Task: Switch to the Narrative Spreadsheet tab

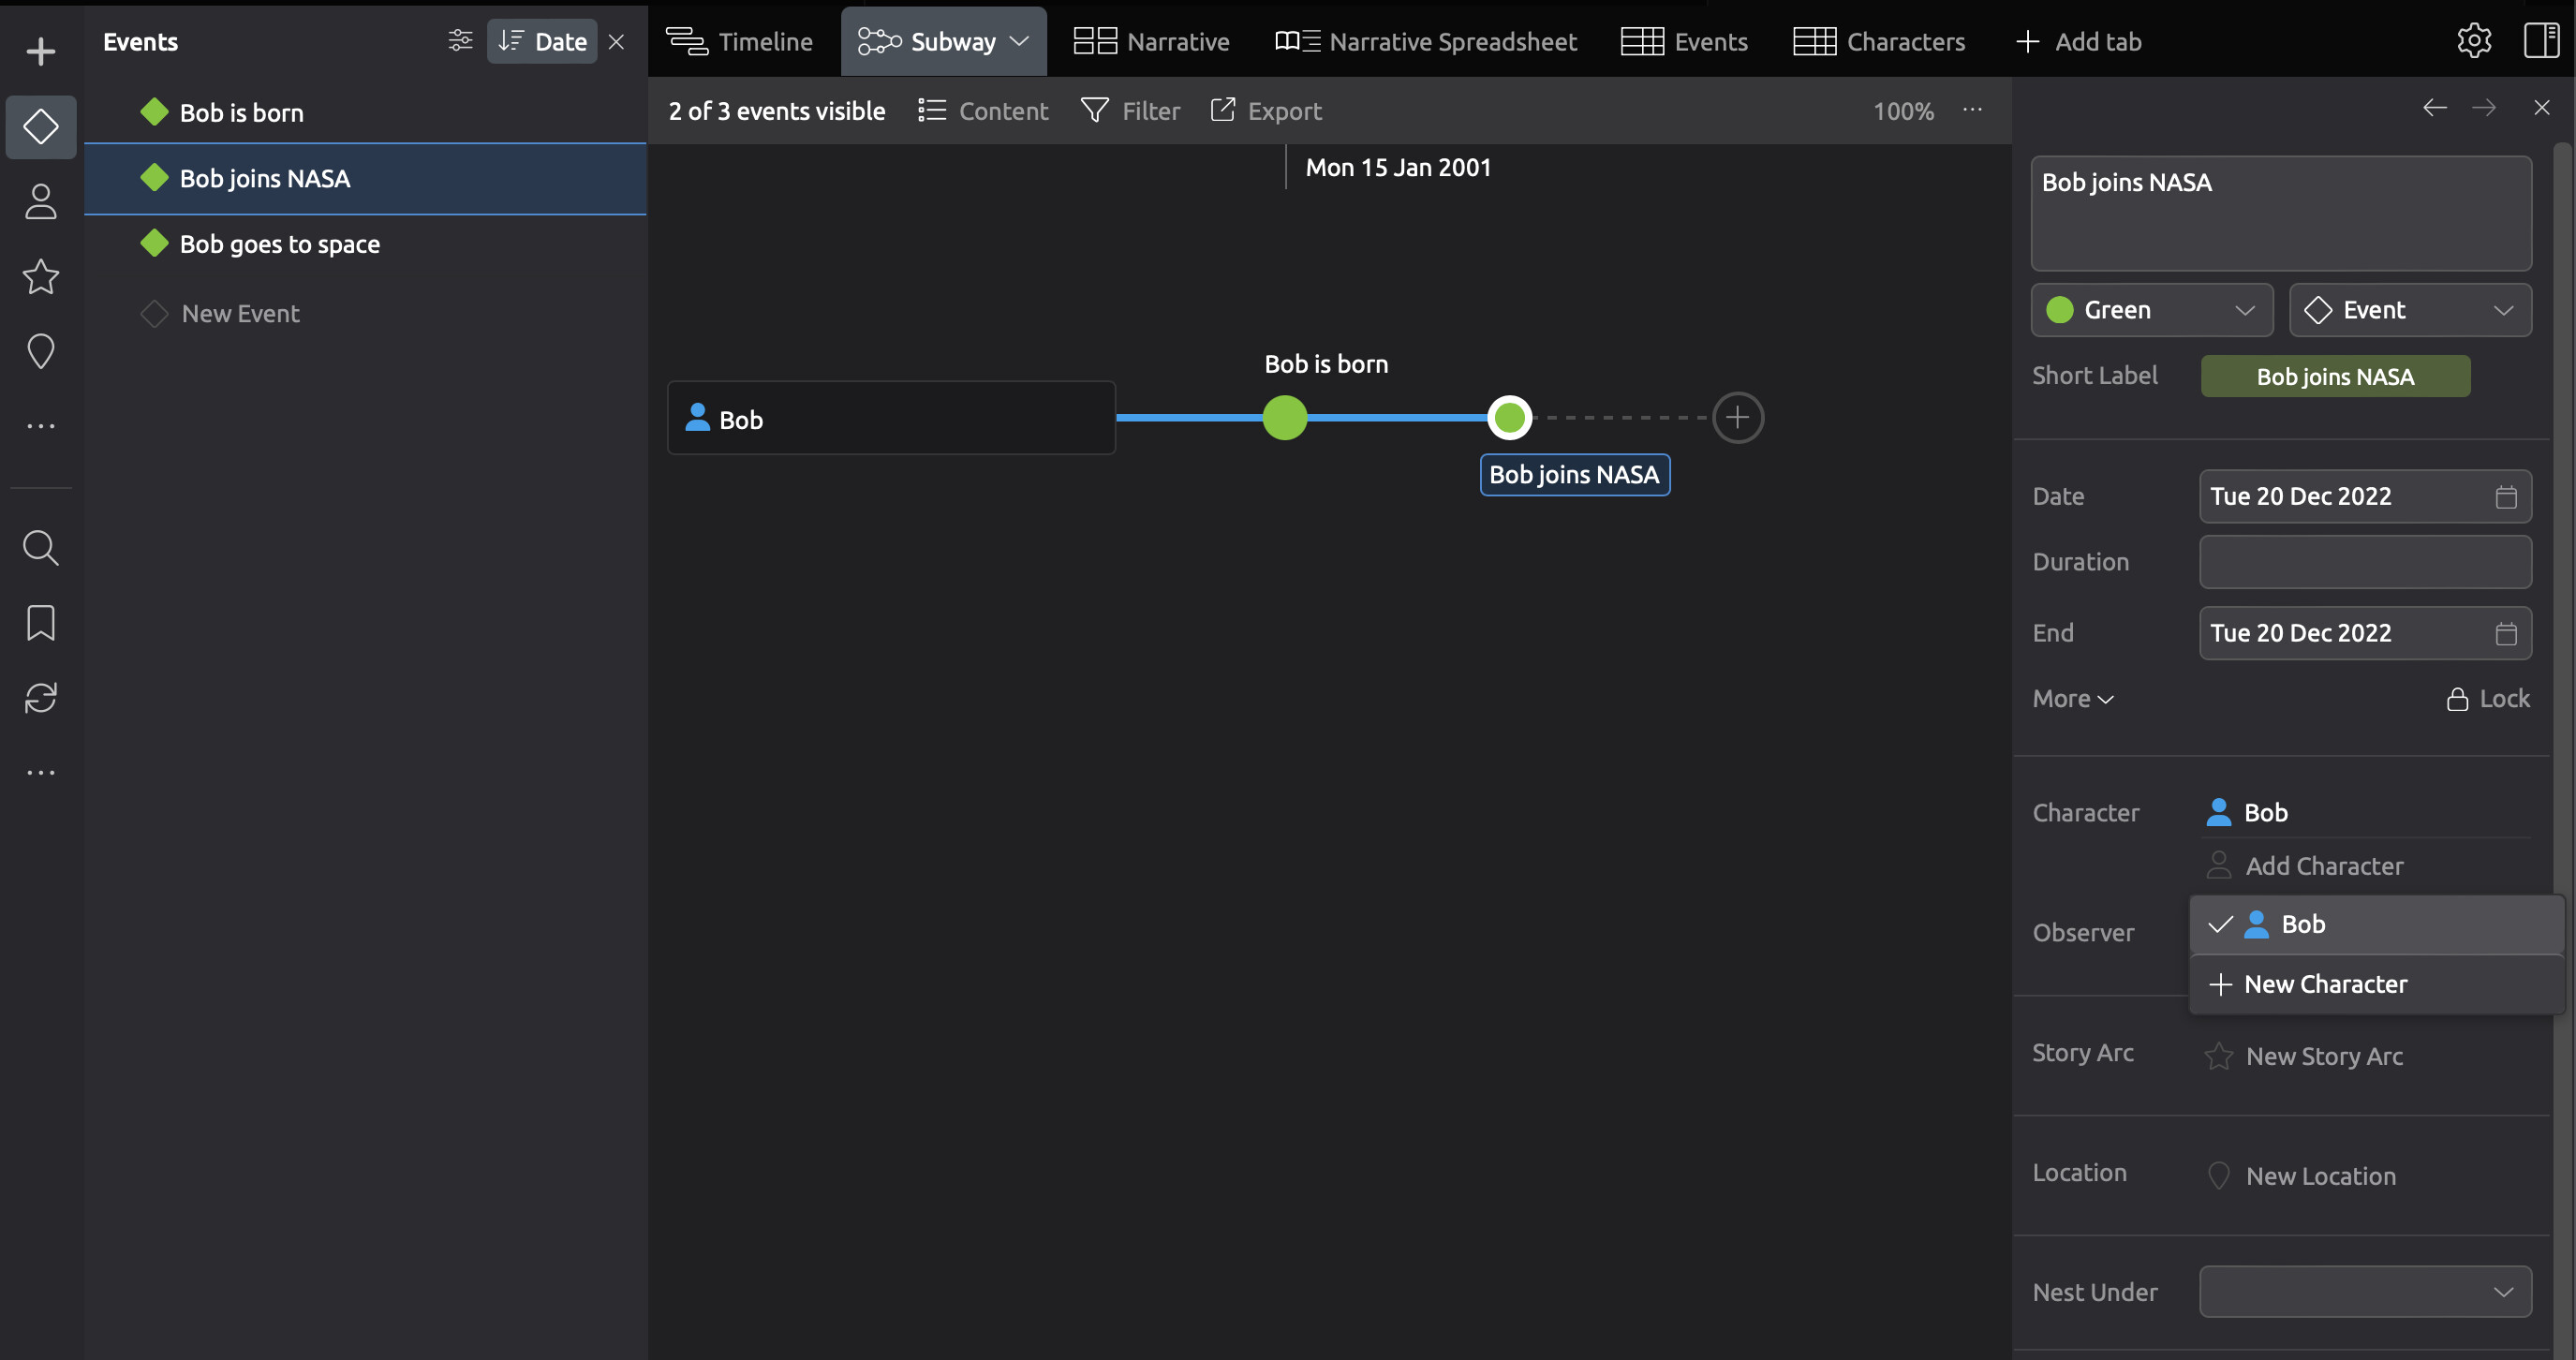Action: (1425, 41)
